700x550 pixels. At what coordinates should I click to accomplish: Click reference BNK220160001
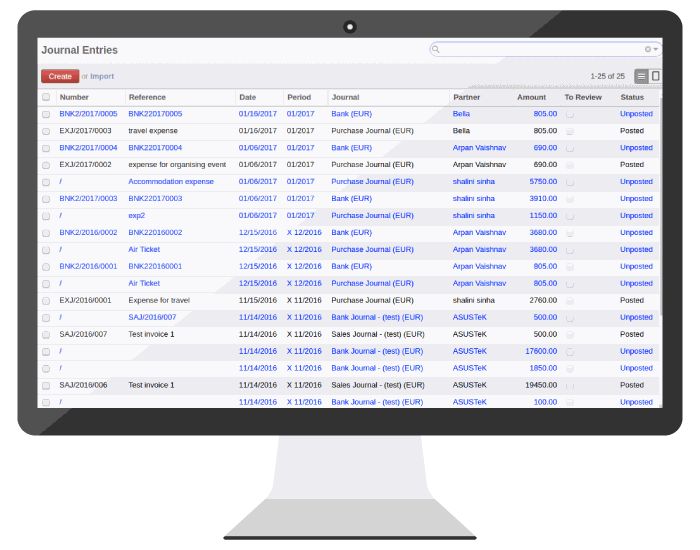point(155,267)
